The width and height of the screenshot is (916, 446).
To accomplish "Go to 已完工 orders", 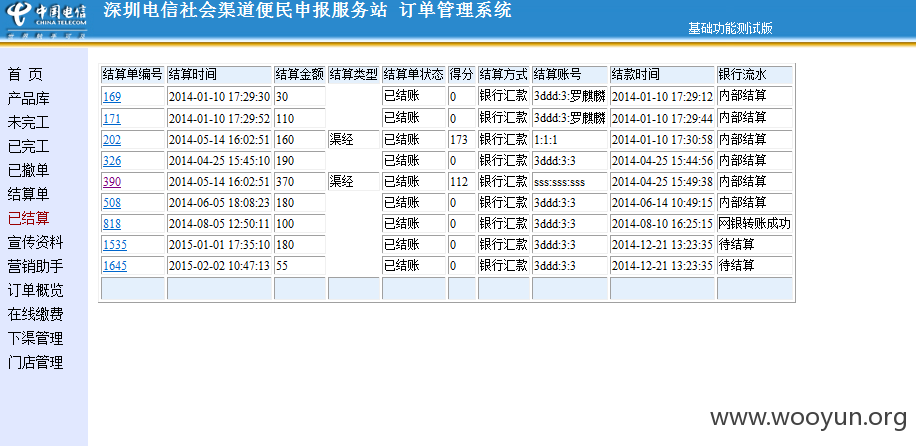I will coord(28,146).
